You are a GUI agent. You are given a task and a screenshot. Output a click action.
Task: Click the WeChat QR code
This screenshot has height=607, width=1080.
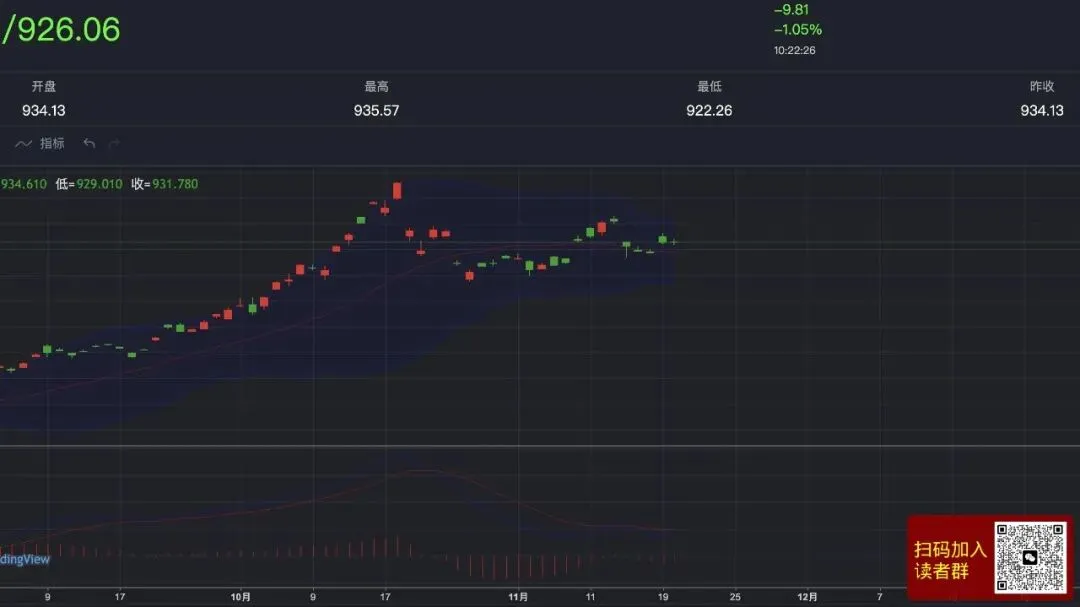(1030, 557)
